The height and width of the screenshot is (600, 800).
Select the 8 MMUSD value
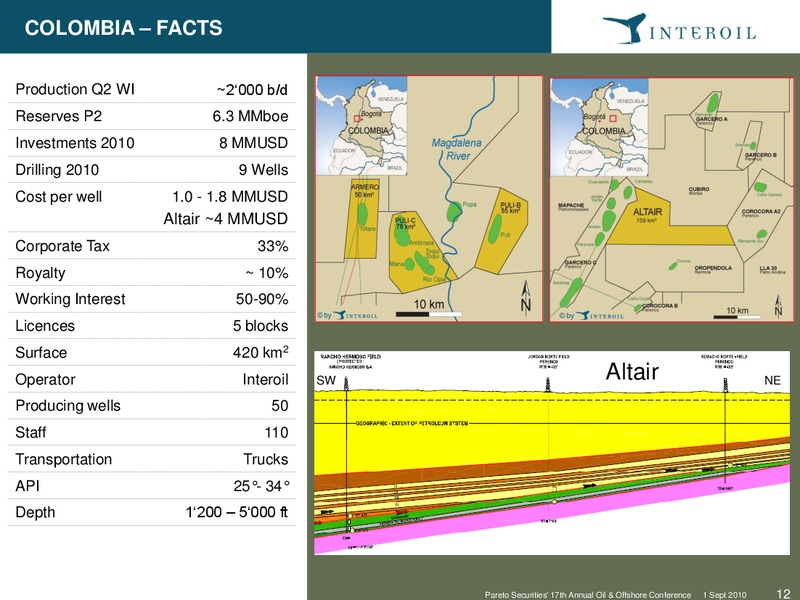pos(254,143)
